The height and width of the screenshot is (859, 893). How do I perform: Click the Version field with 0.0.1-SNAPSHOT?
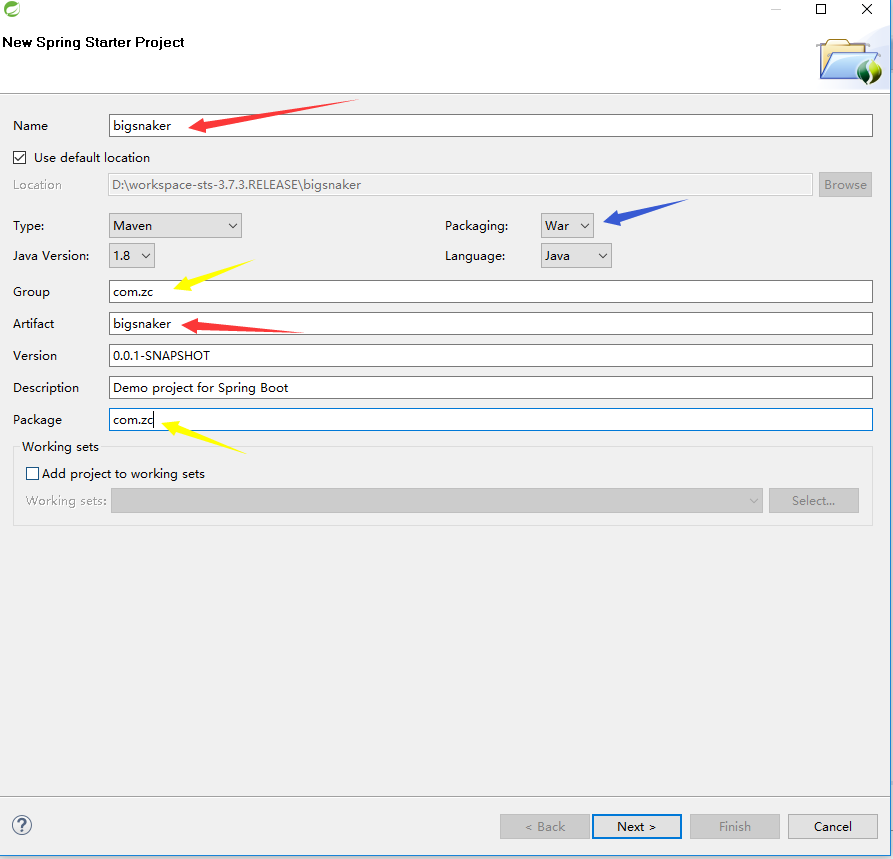[x=490, y=355]
